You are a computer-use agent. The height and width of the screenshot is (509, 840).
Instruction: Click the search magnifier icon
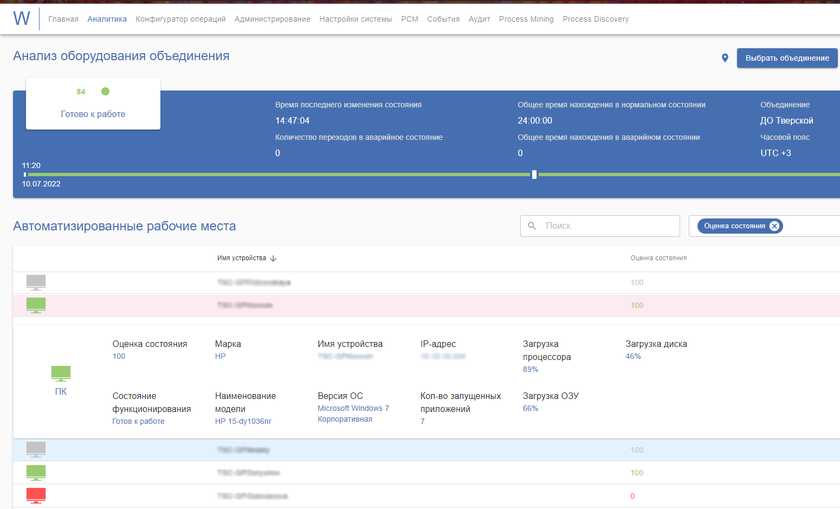pos(532,226)
